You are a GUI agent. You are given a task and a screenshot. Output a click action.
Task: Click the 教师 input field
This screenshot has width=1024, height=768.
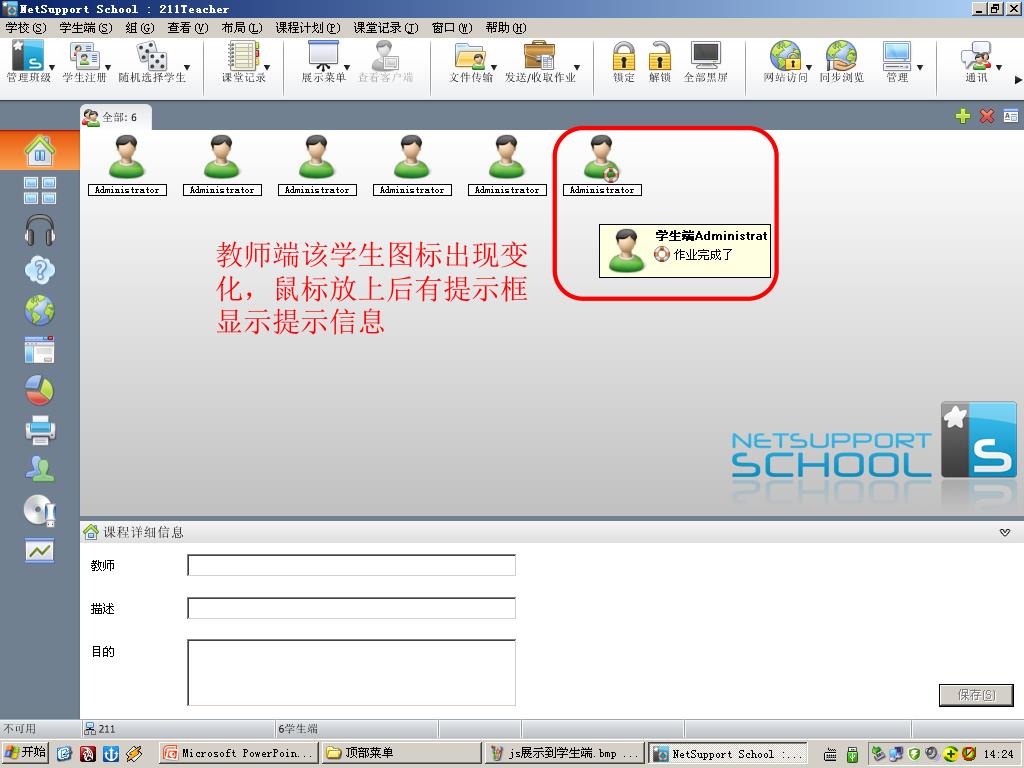pyautogui.click(x=351, y=565)
